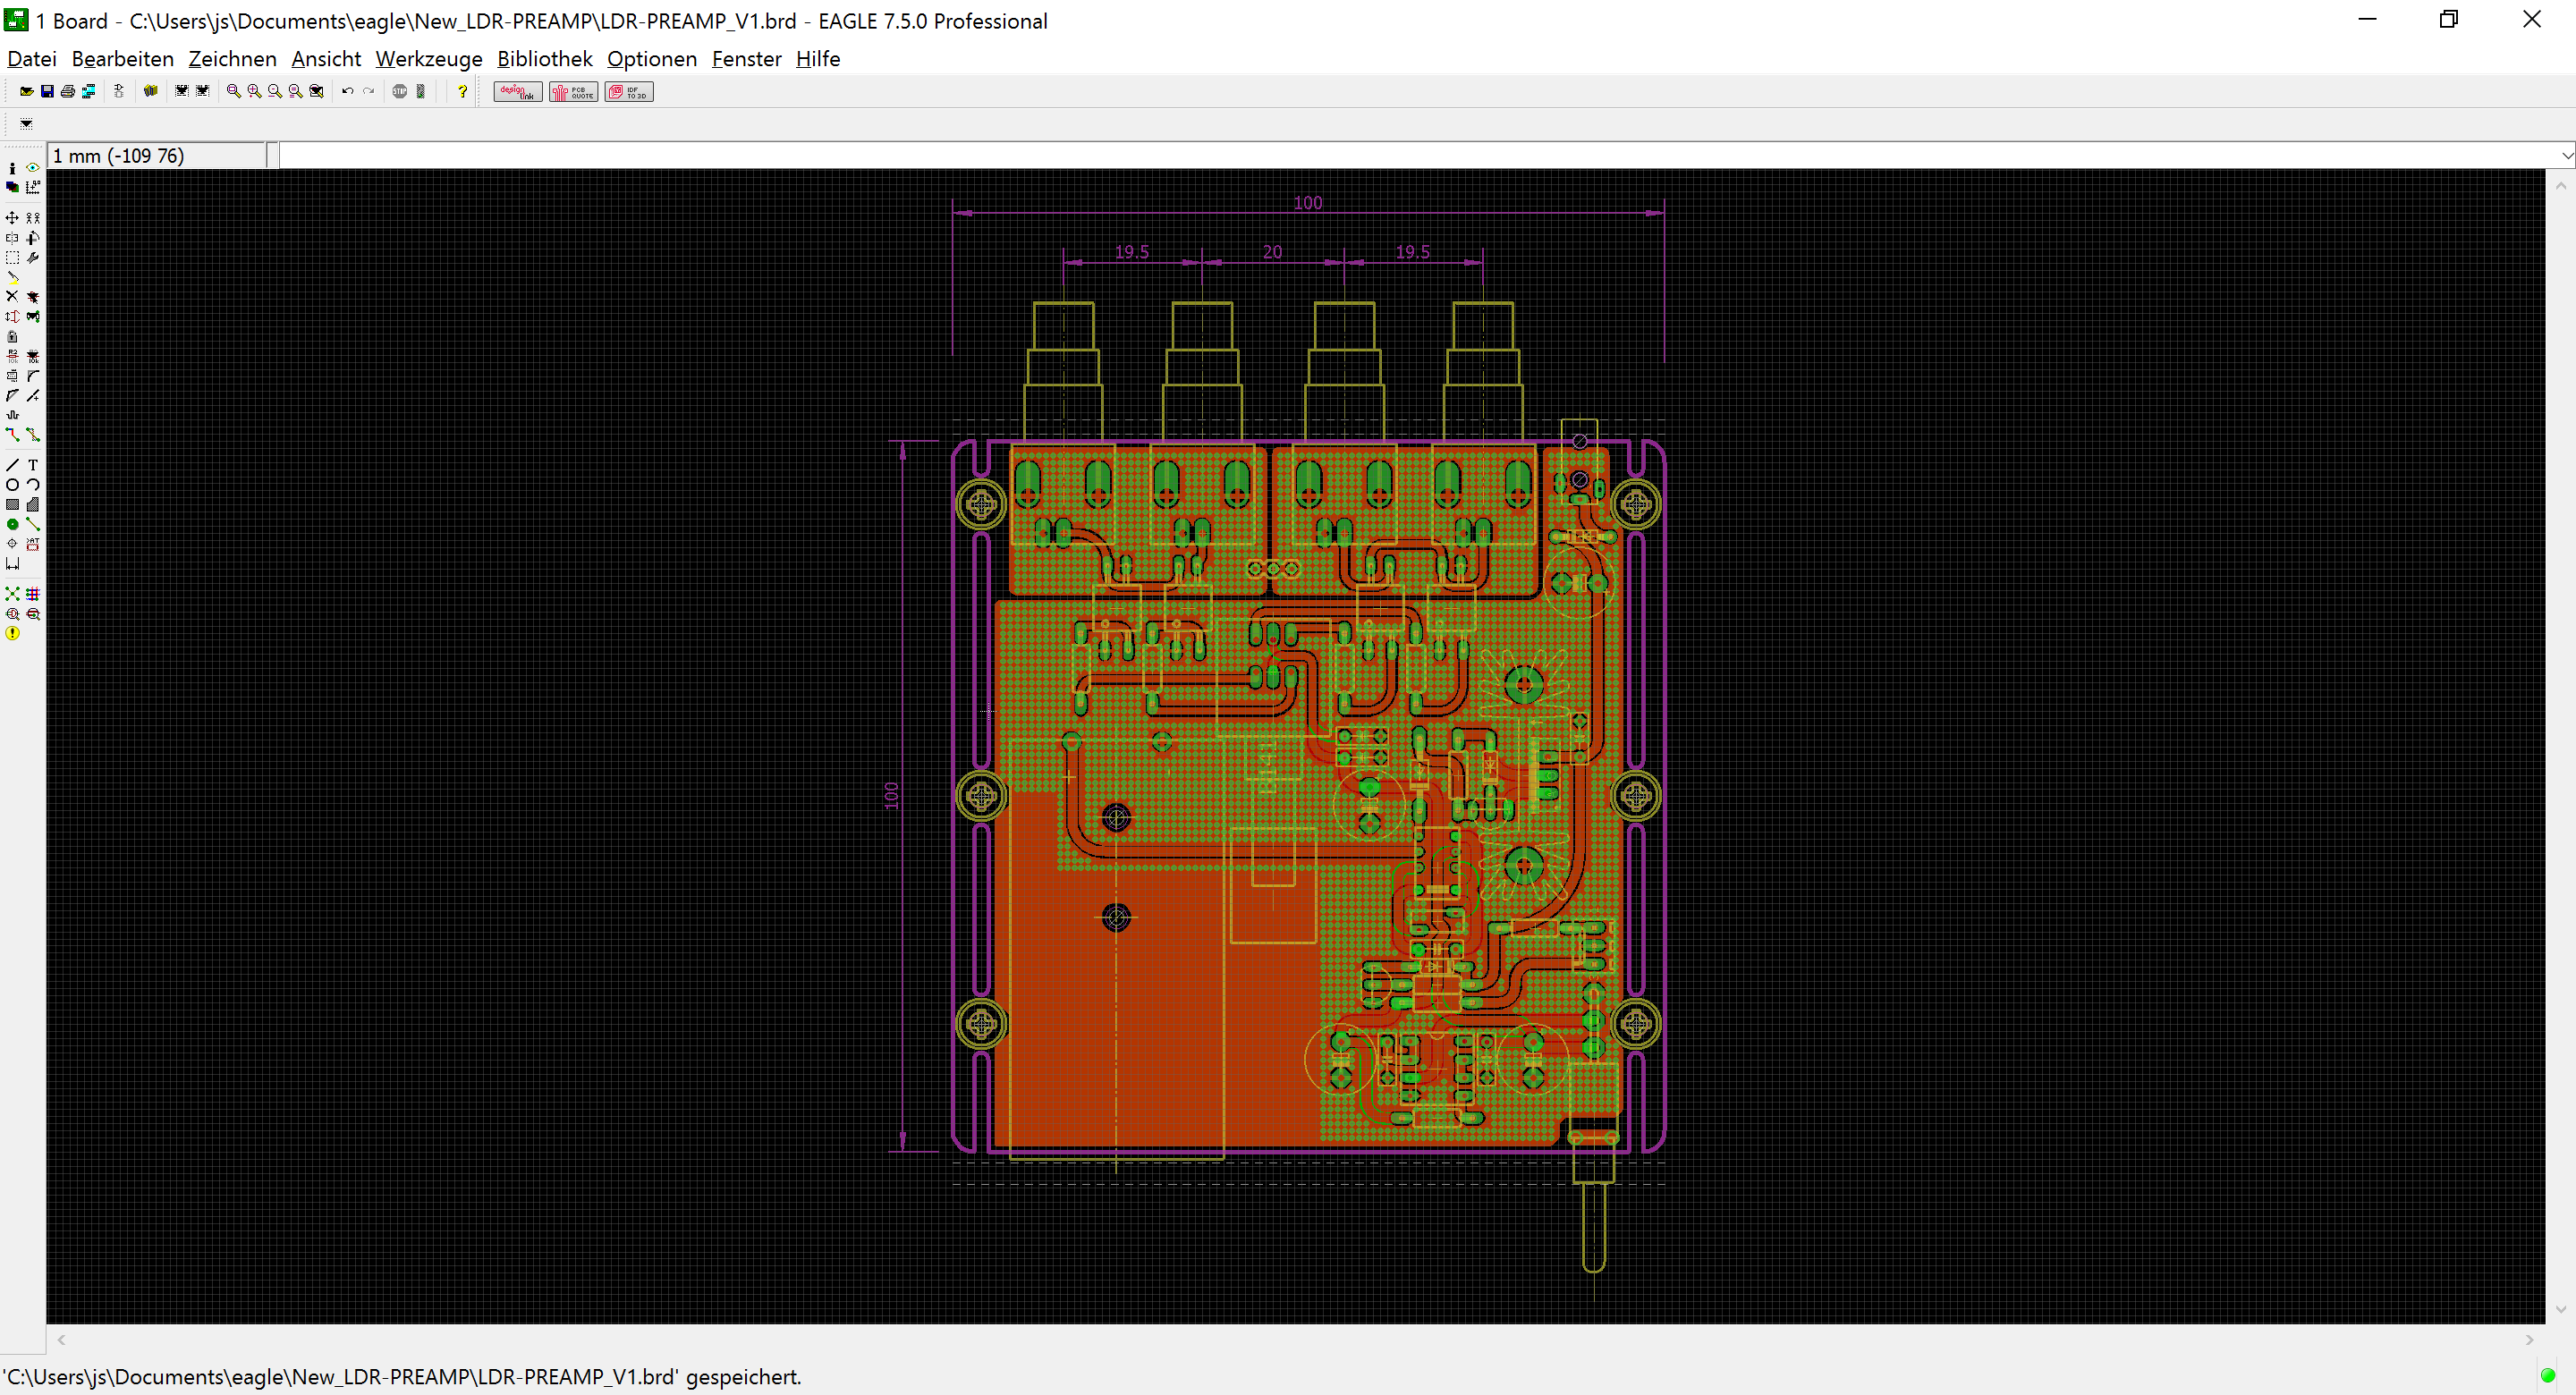Select the Route track tool
Viewport: 2576px width, 1395px height.
point(12,435)
